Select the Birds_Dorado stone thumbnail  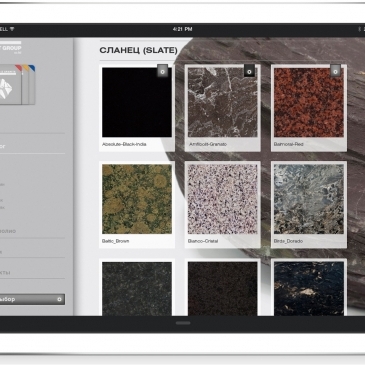(x=309, y=199)
